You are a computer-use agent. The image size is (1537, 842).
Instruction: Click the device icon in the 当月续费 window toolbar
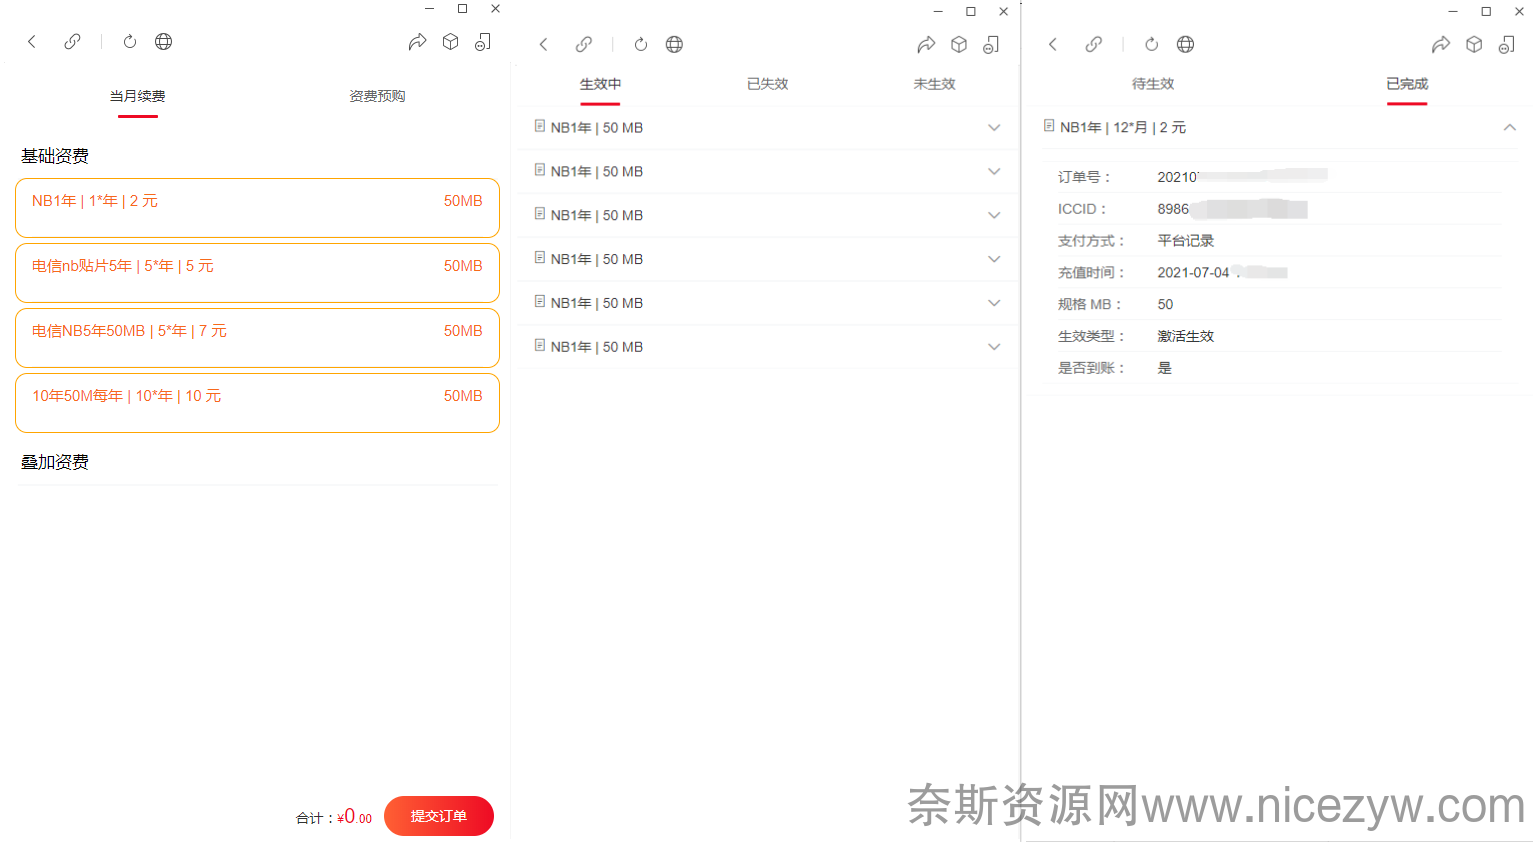click(x=483, y=42)
